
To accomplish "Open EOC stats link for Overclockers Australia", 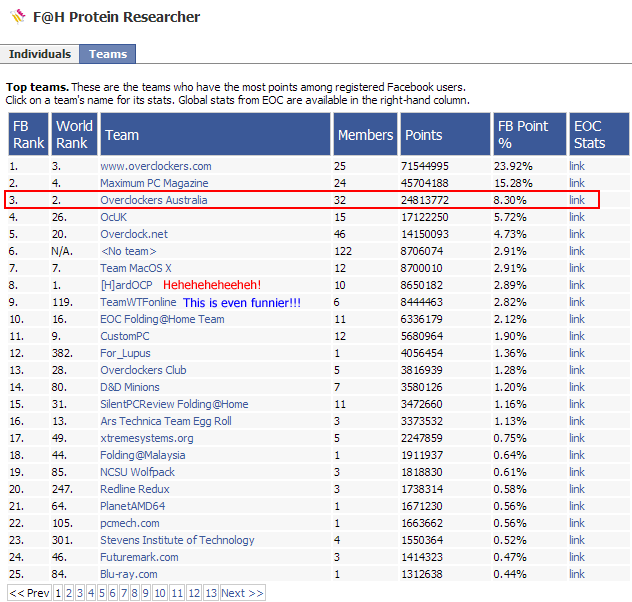I will tap(577, 200).
